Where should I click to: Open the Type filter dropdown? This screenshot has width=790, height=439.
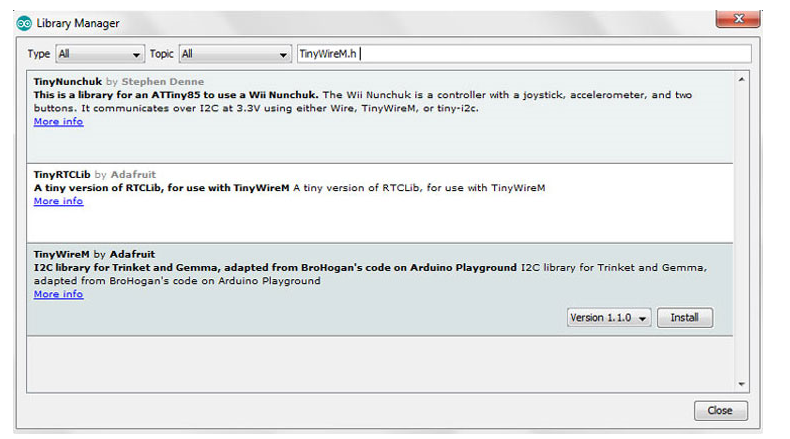pyautogui.click(x=99, y=54)
